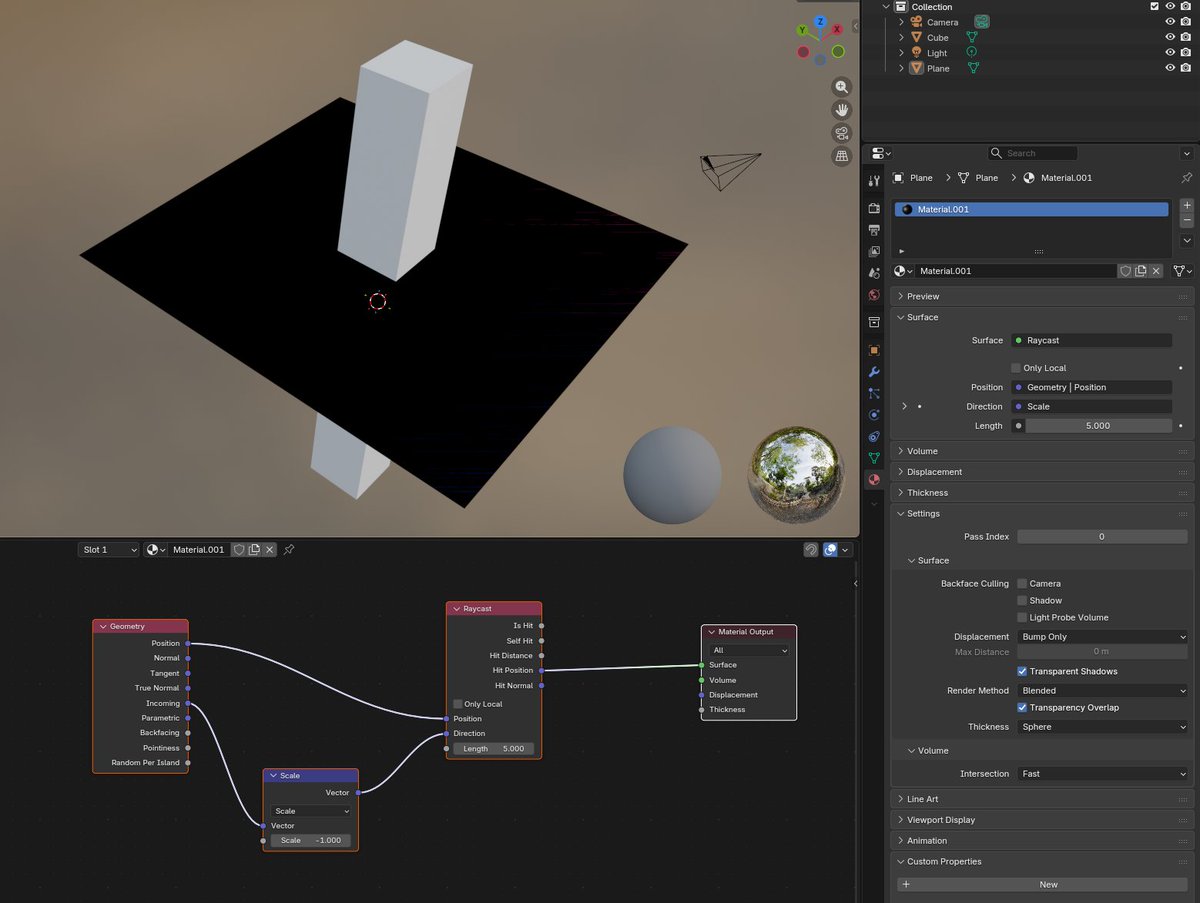Open the View Layer properties tab
Image resolution: width=1200 pixels, height=903 pixels.
coord(874,252)
